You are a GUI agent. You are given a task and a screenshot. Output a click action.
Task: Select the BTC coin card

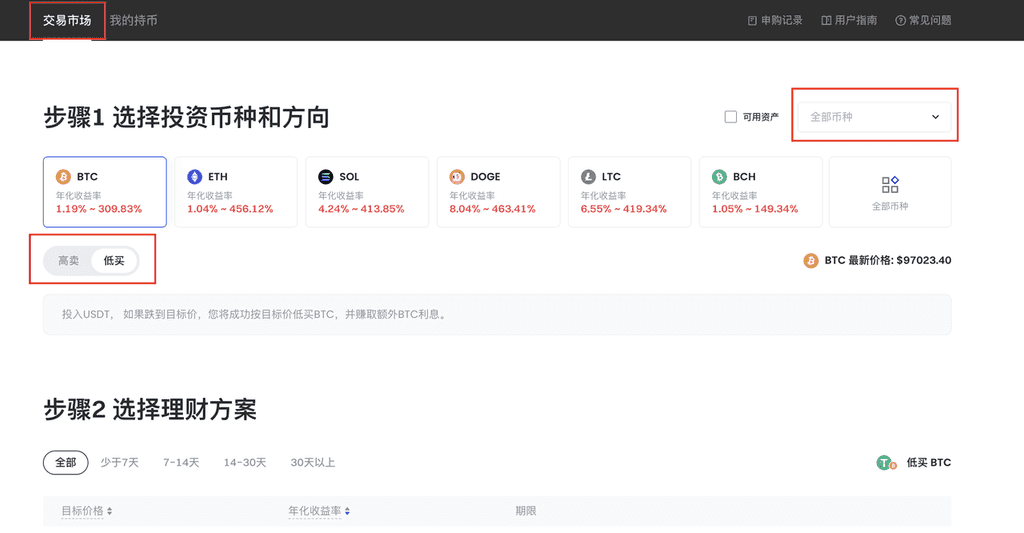[x=105, y=192]
